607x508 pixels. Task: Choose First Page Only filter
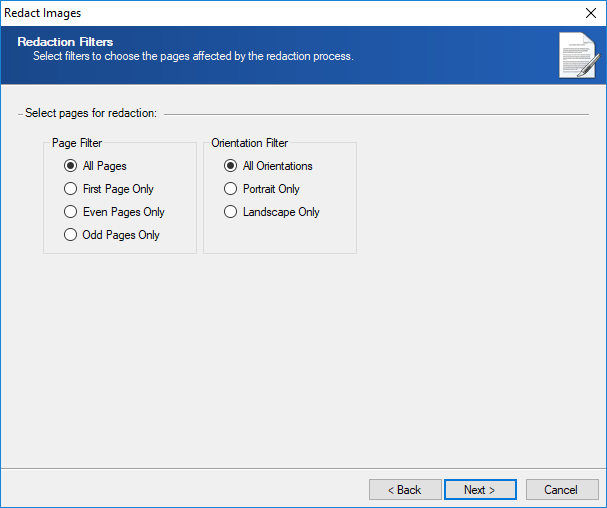point(70,189)
